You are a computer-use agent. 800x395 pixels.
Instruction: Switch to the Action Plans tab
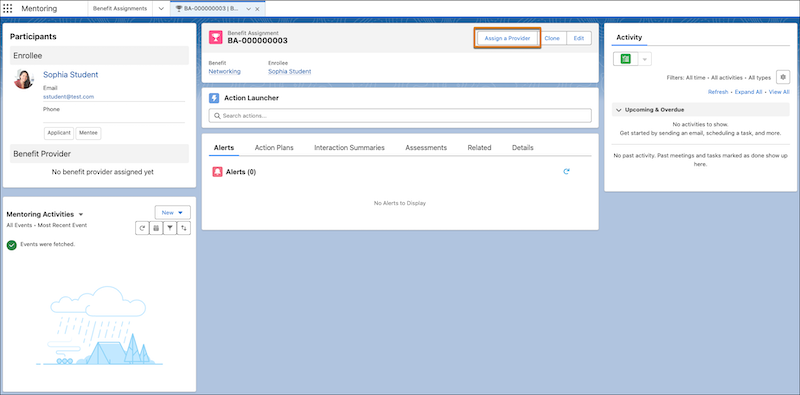tap(274, 147)
